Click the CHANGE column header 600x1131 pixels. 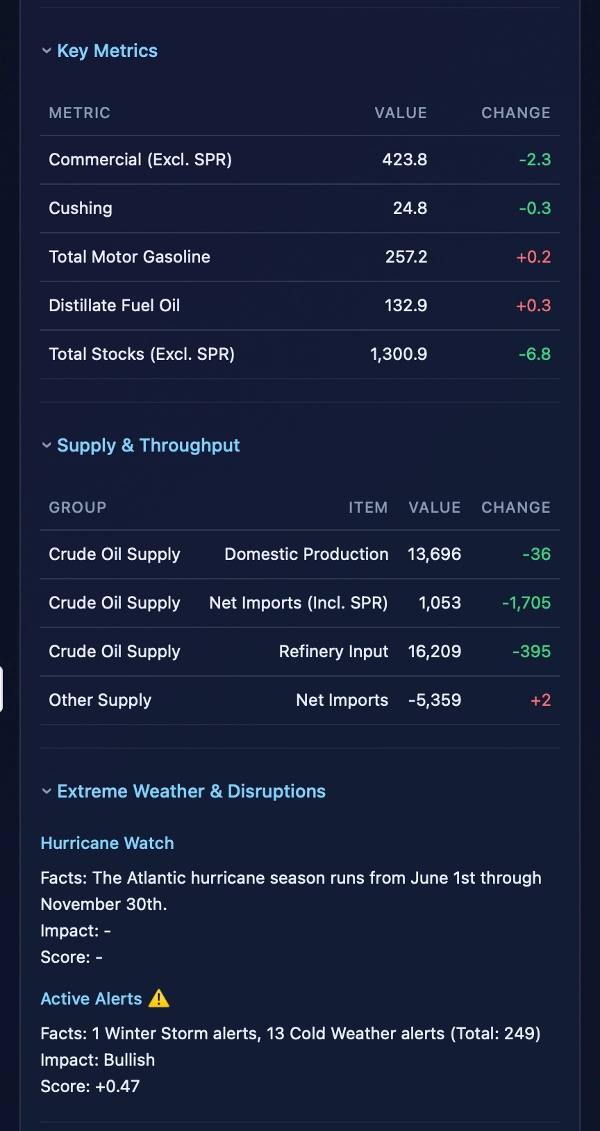[516, 113]
